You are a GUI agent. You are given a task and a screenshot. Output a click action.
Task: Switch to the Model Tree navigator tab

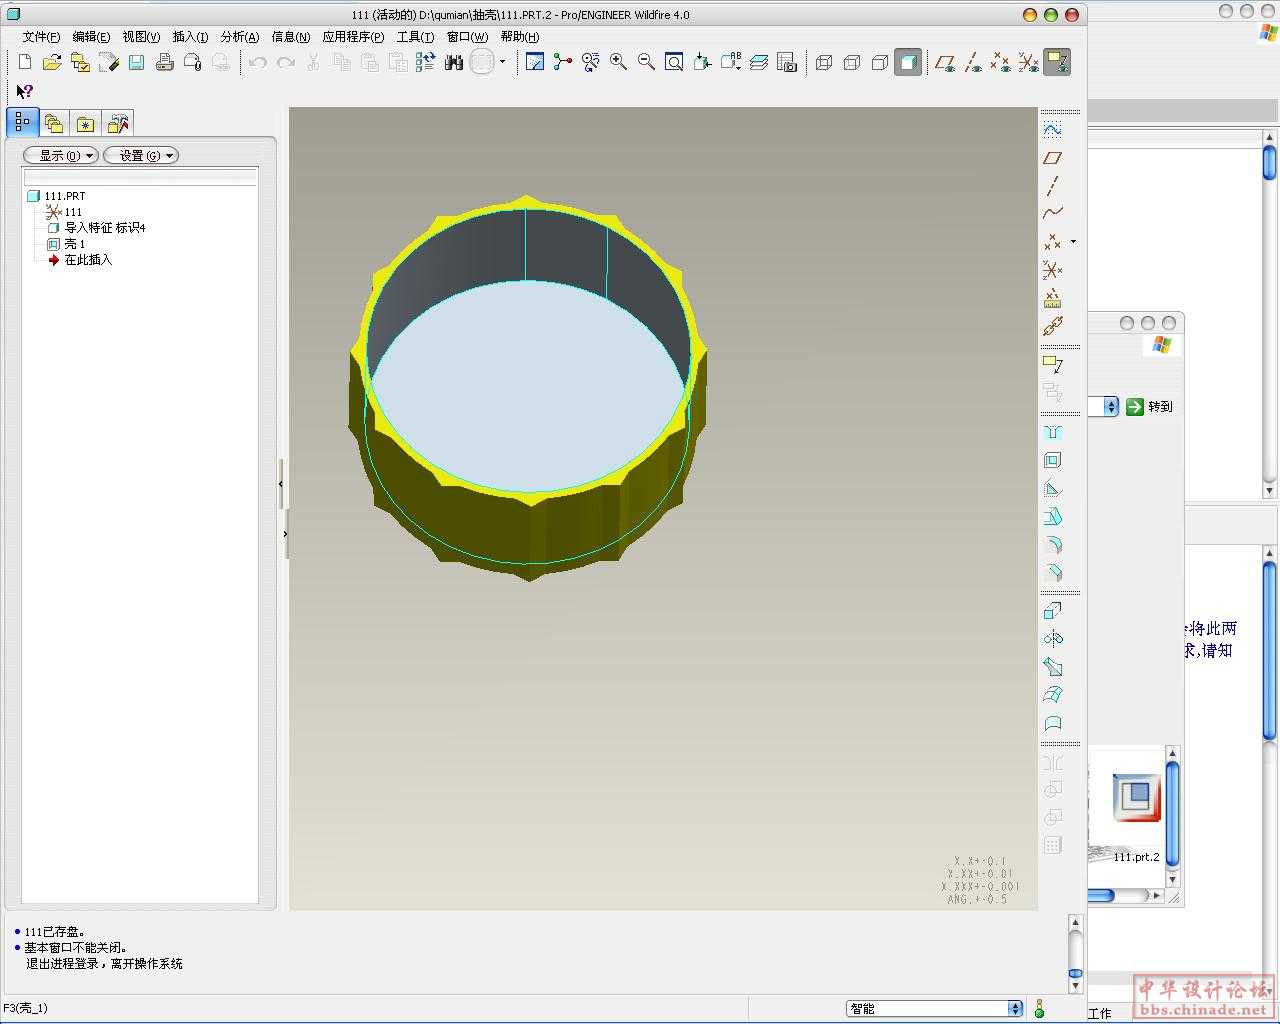(x=22, y=122)
